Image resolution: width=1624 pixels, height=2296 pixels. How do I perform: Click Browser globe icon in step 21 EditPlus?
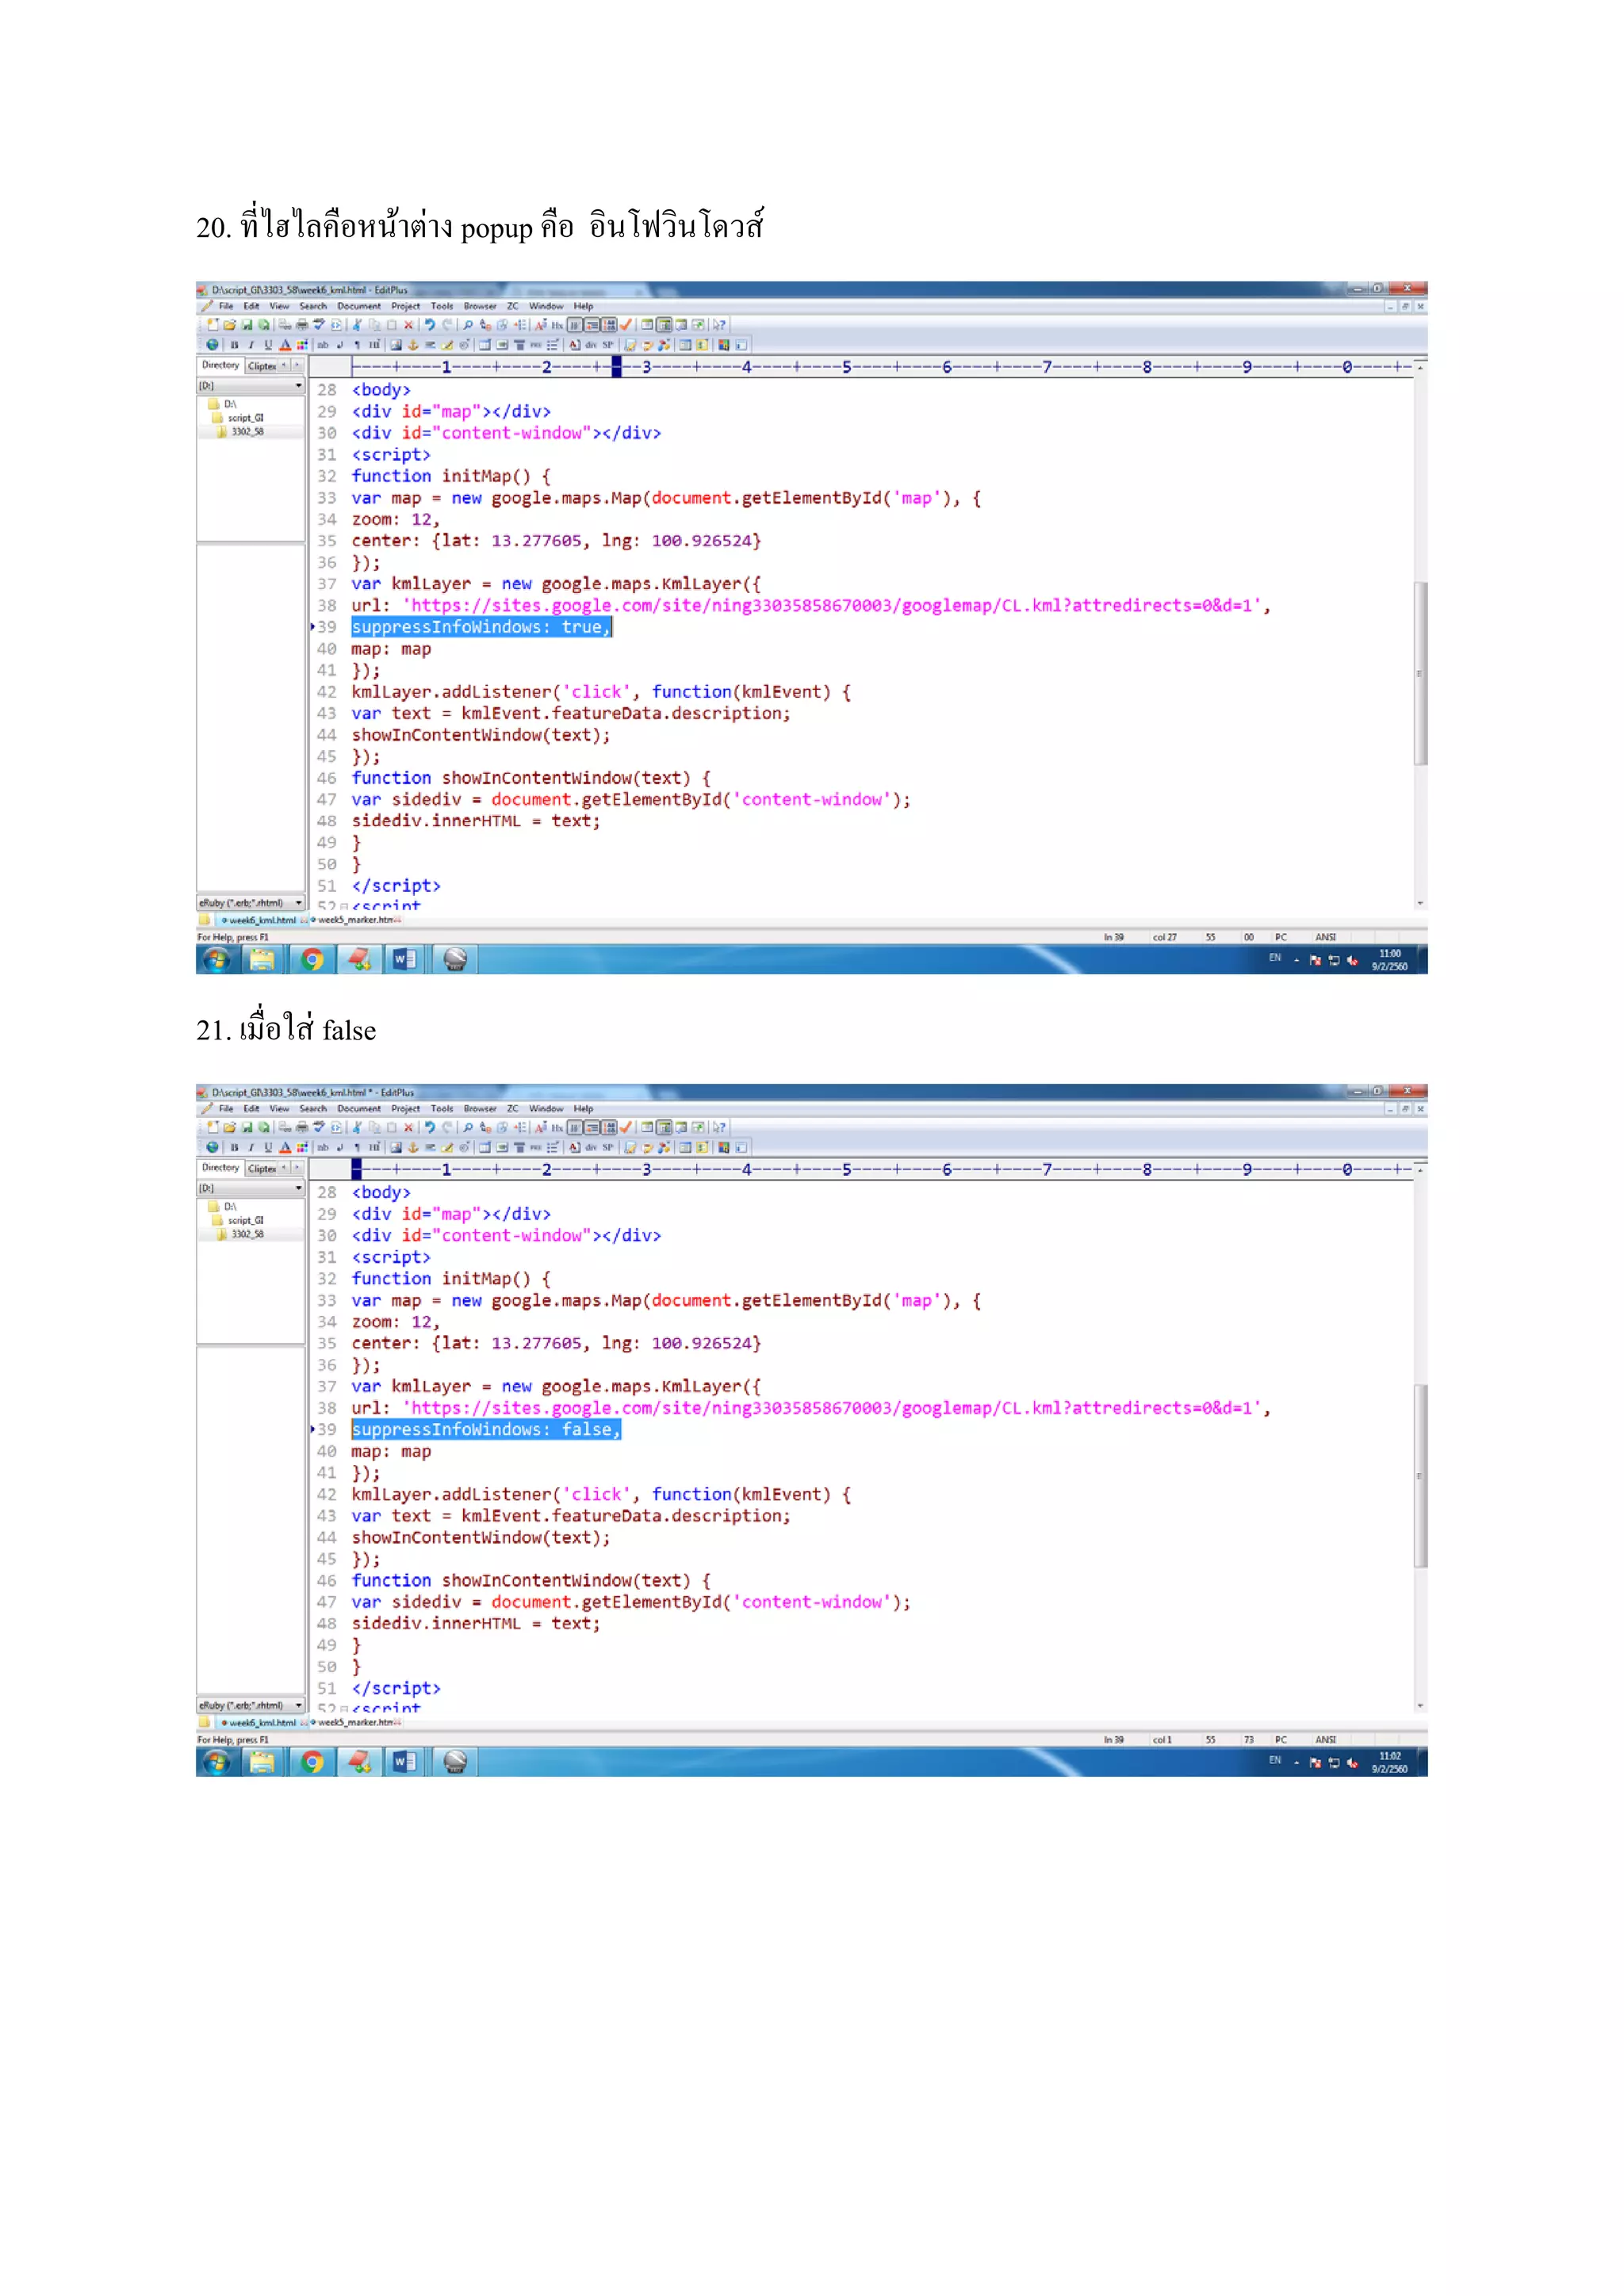tap(212, 1147)
